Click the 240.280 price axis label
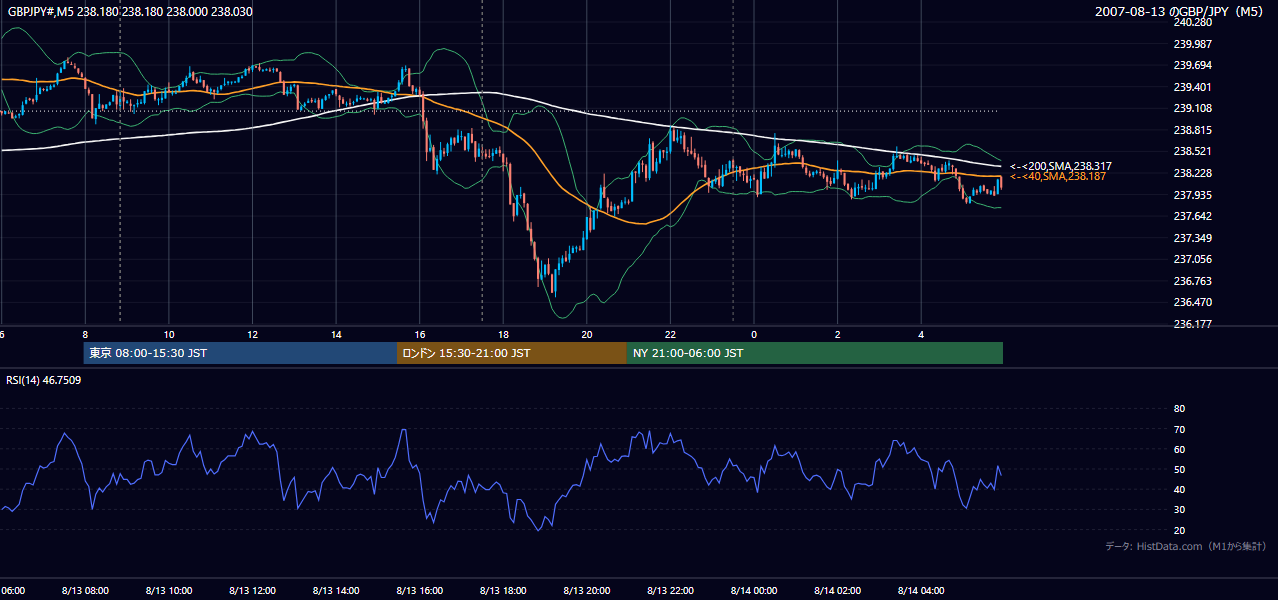Screen dimensions: 1278x600 pyautogui.click(x=1192, y=22)
